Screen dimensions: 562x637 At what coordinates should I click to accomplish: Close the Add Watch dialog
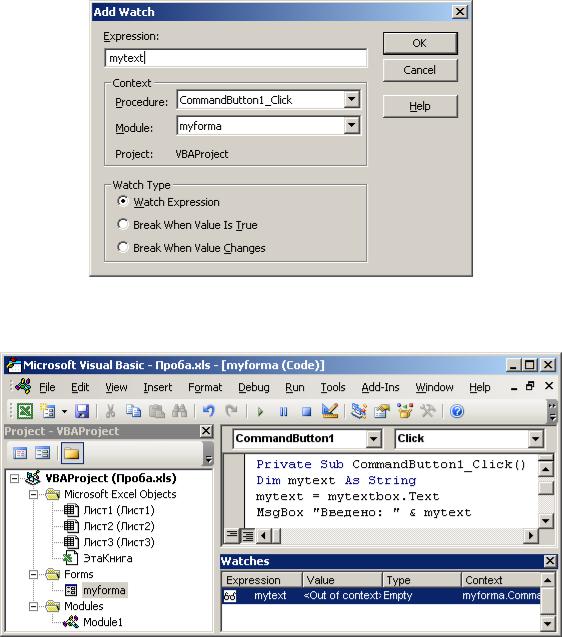[460, 11]
